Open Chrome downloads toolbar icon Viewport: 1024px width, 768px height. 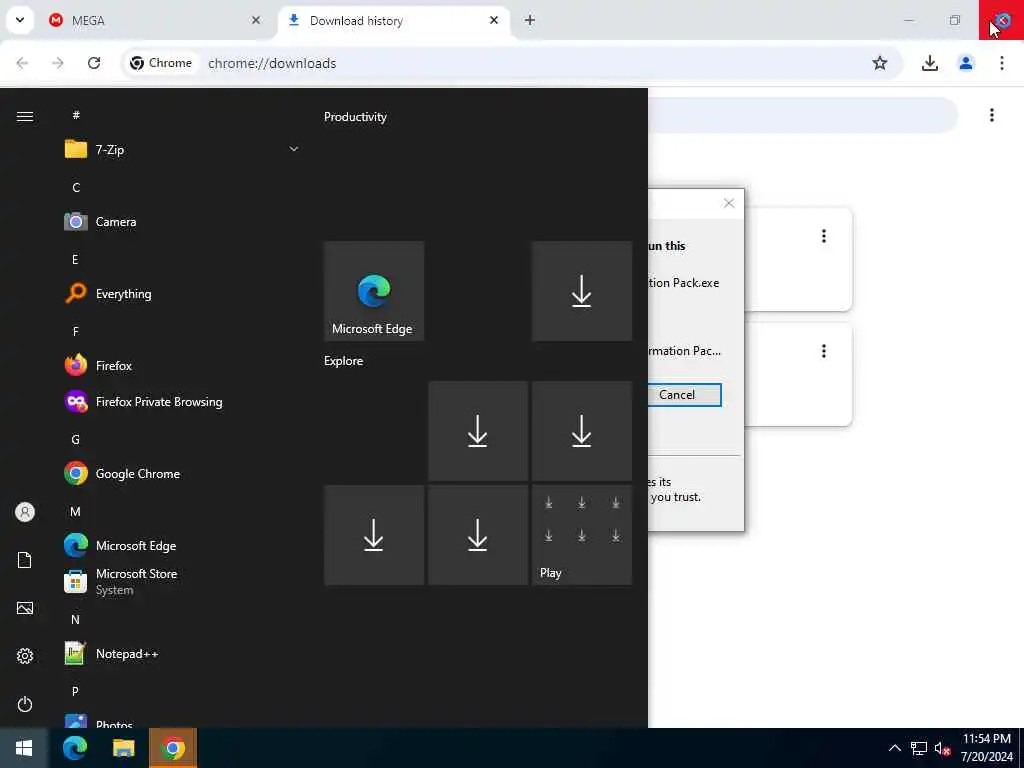tap(929, 63)
